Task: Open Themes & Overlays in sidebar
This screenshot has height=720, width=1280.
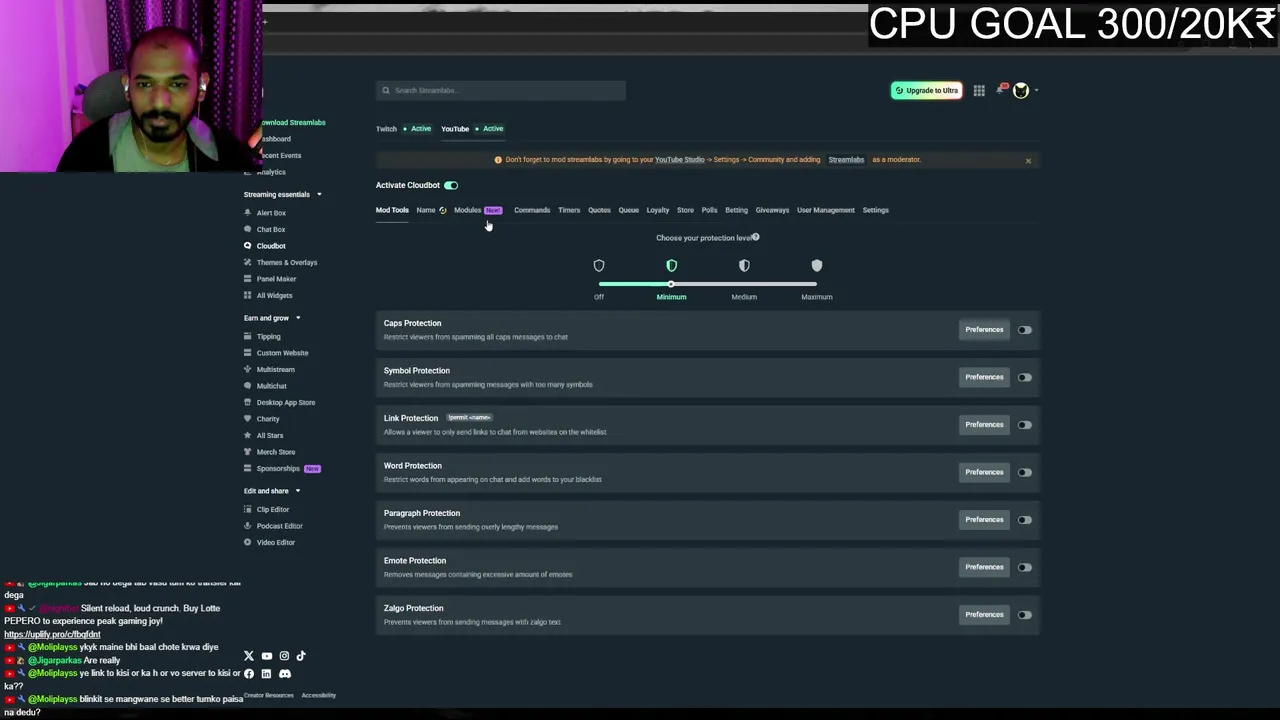Action: pyautogui.click(x=287, y=262)
